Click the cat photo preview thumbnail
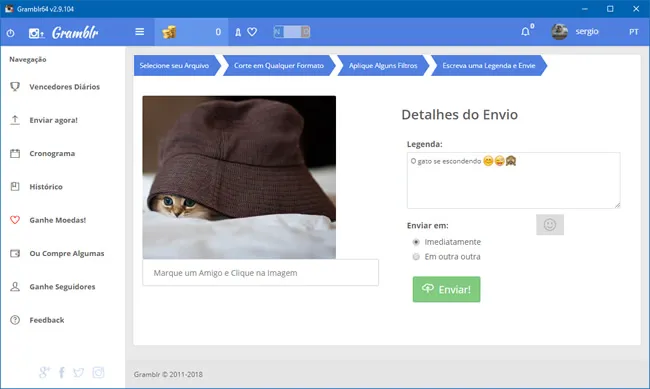Viewport: 650px width, 389px height. (239, 177)
